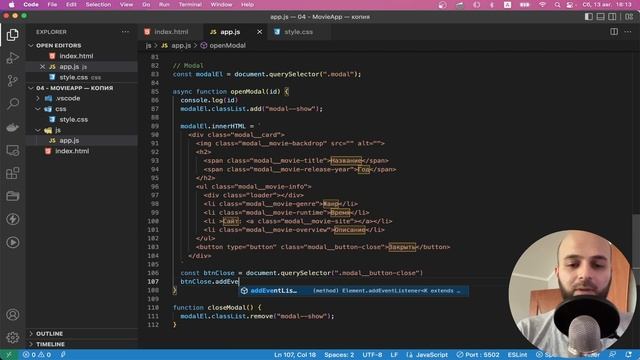Viewport: 640px width, 360px height.
Task: Open the remote window status button
Action: coord(9,355)
